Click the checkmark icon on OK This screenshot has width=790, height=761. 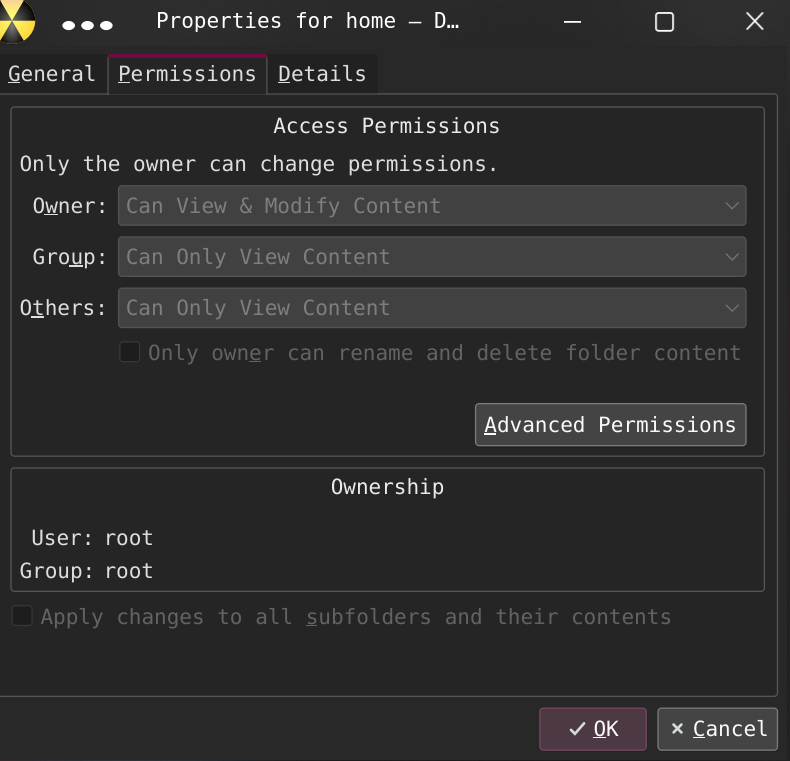577,729
